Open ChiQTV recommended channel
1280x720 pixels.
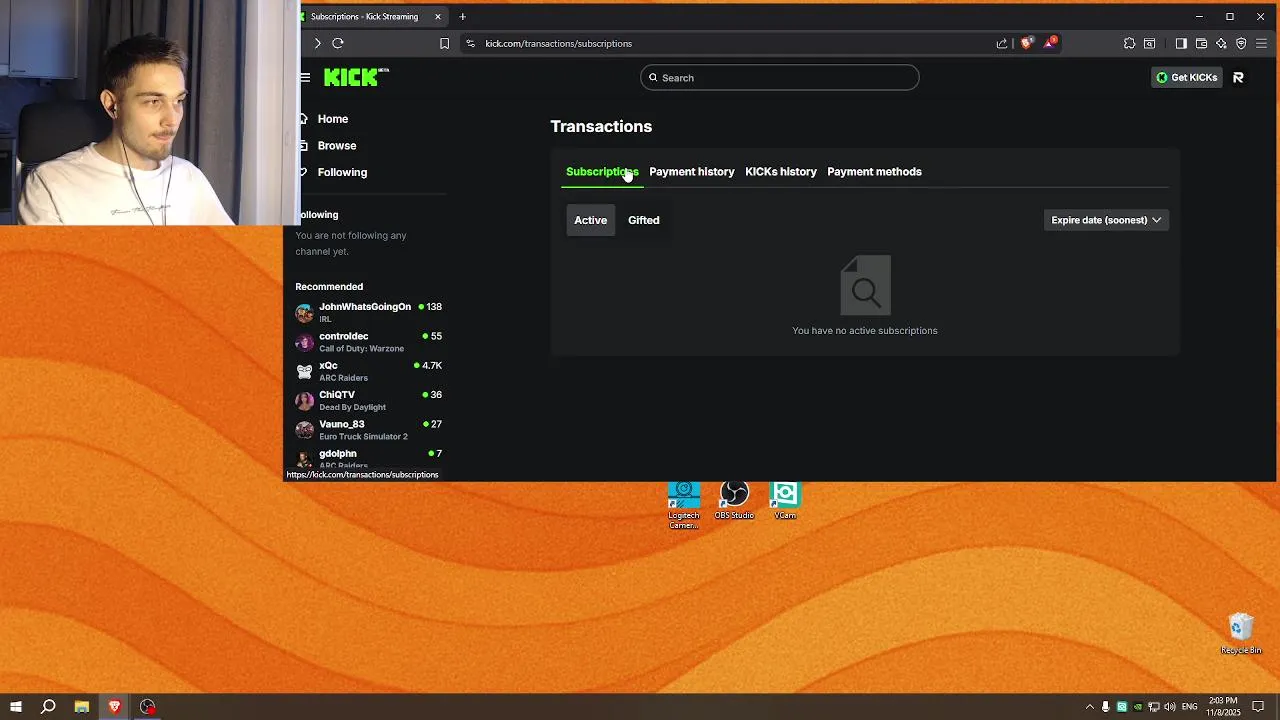pos(368,400)
